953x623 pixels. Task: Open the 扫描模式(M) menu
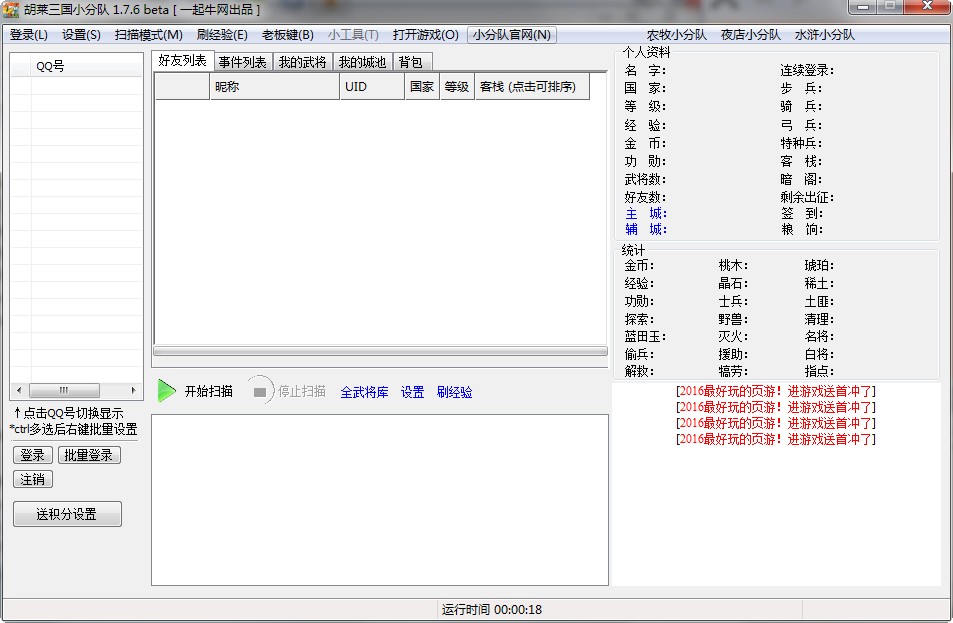click(x=148, y=33)
